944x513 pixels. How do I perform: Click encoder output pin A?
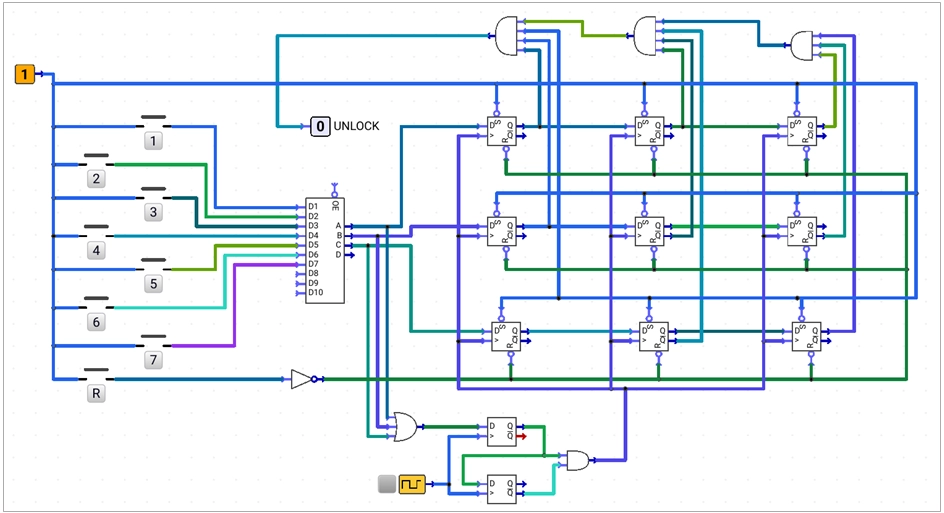click(349, 226)
